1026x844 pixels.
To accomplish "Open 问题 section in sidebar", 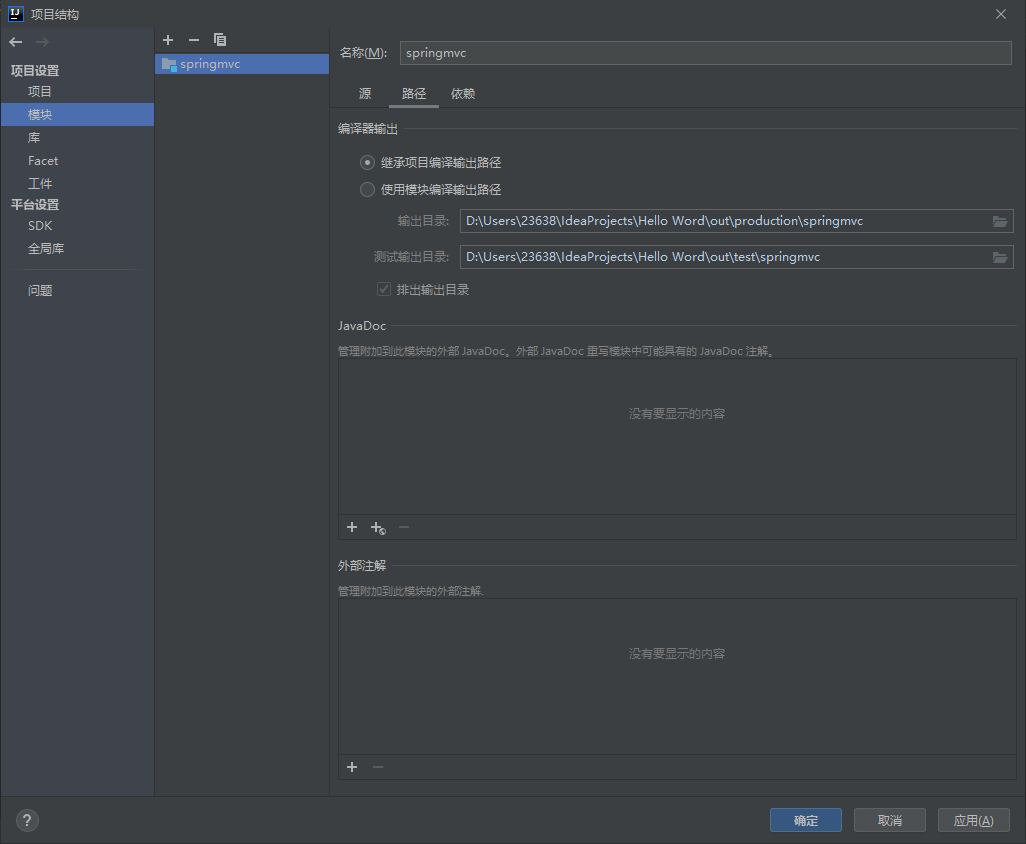I will coord(77,290).
